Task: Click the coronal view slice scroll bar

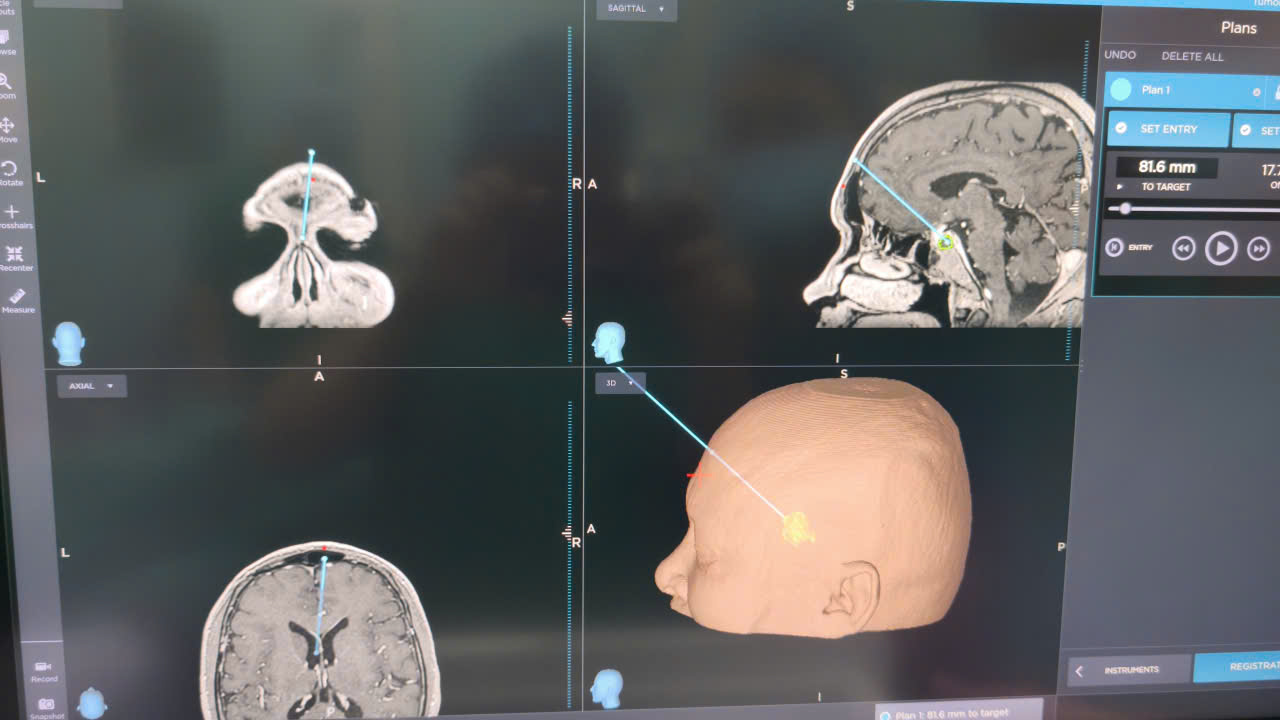Action: (570, 195)
